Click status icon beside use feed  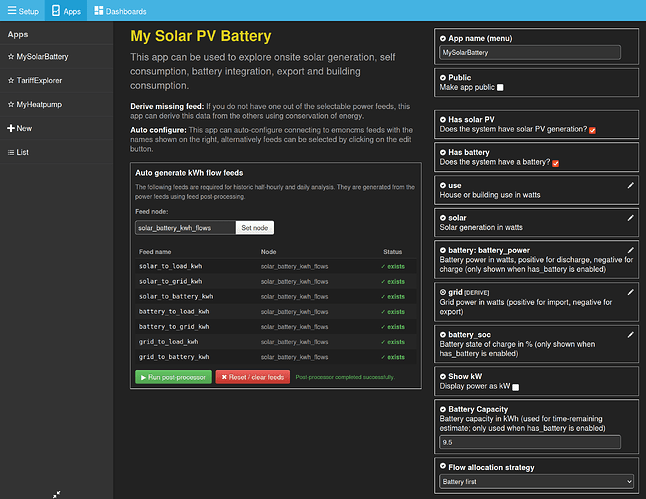click(443, 185)
